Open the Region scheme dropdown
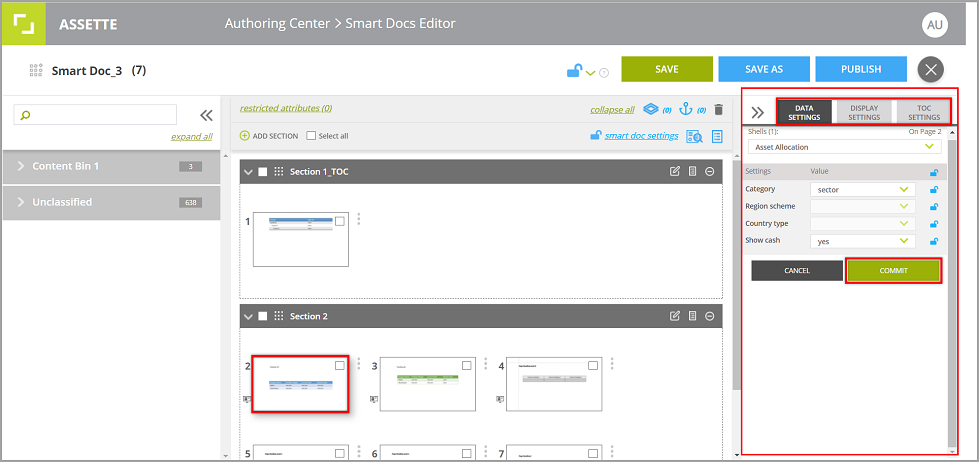Viewport: 979px width, 462px height. pos(863,206)
